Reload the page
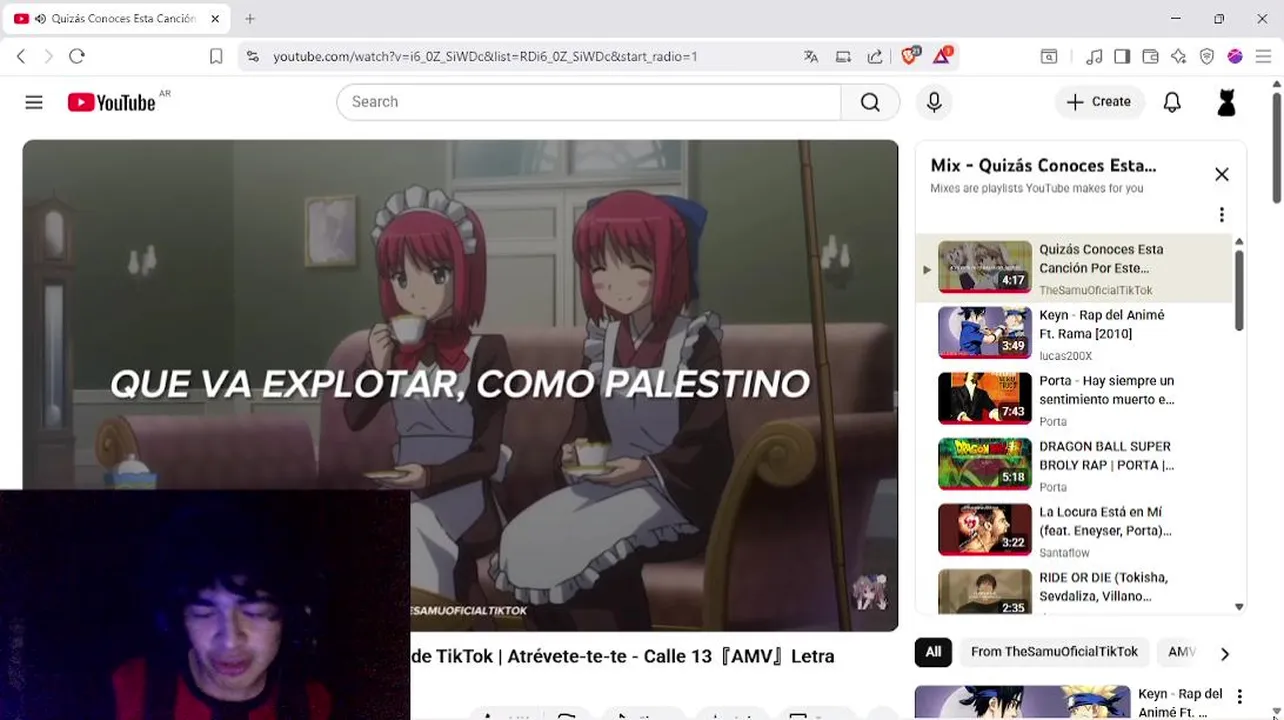The height and width of the screenshot is (720, 1284). coord(77,57)
